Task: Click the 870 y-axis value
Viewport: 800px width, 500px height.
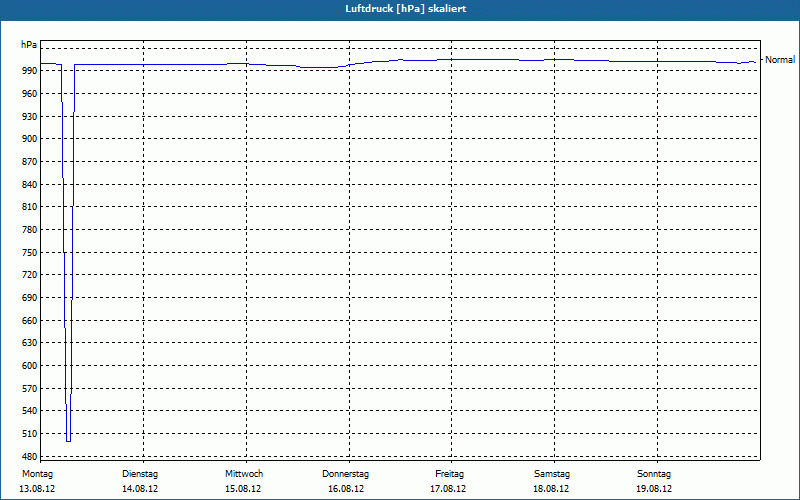Action: (x=29, y=162)
